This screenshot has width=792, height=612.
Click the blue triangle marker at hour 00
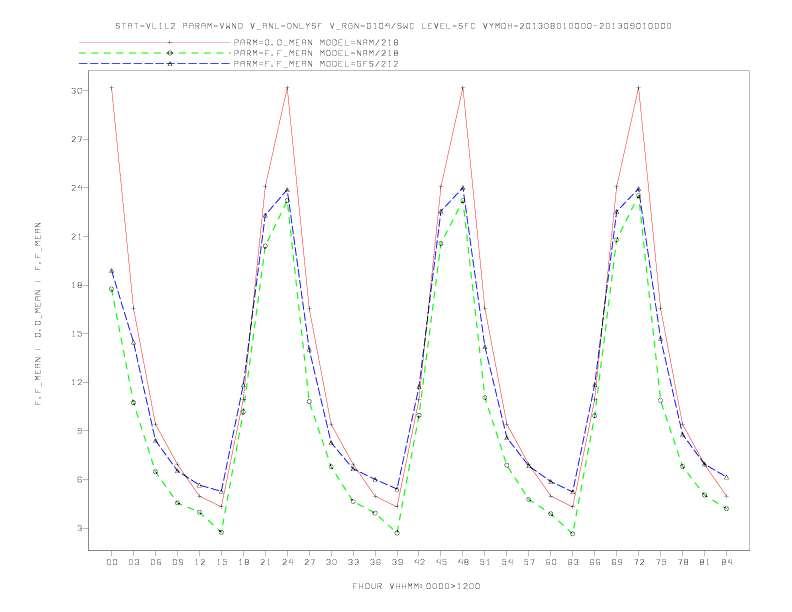tap(112, 271)
